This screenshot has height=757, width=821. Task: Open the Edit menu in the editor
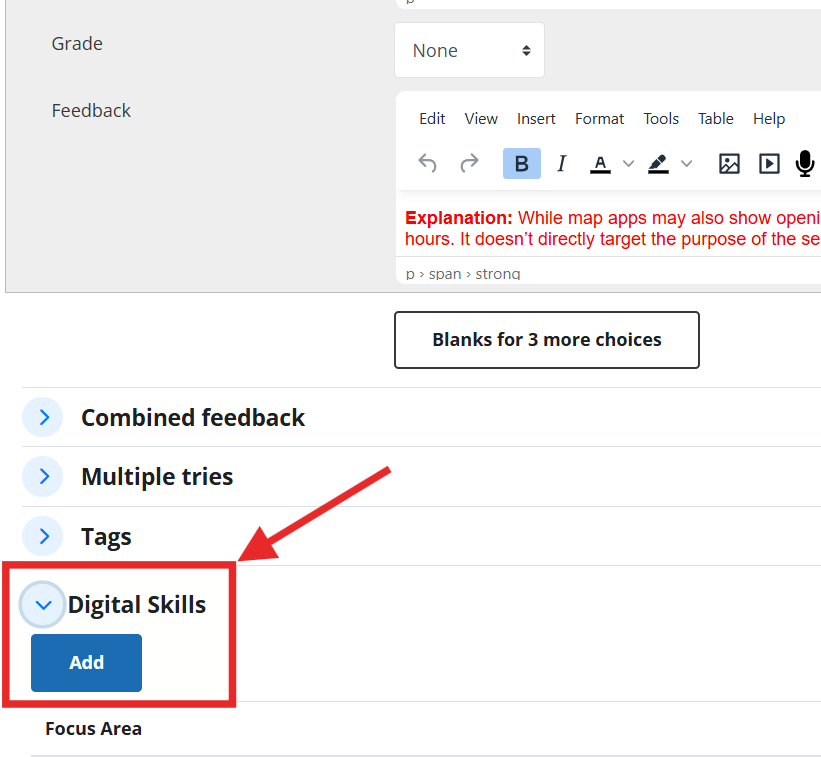pyautogui.click(x=432, y=119)
